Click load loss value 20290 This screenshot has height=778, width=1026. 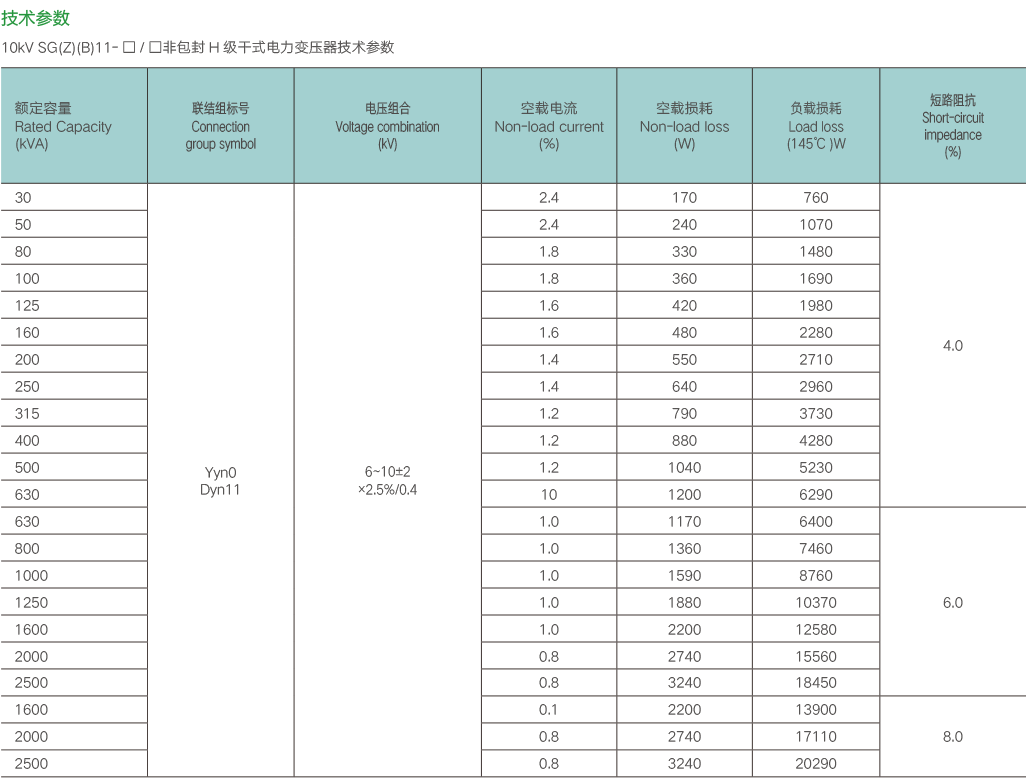pyautogui.click(x=816, y=764)
